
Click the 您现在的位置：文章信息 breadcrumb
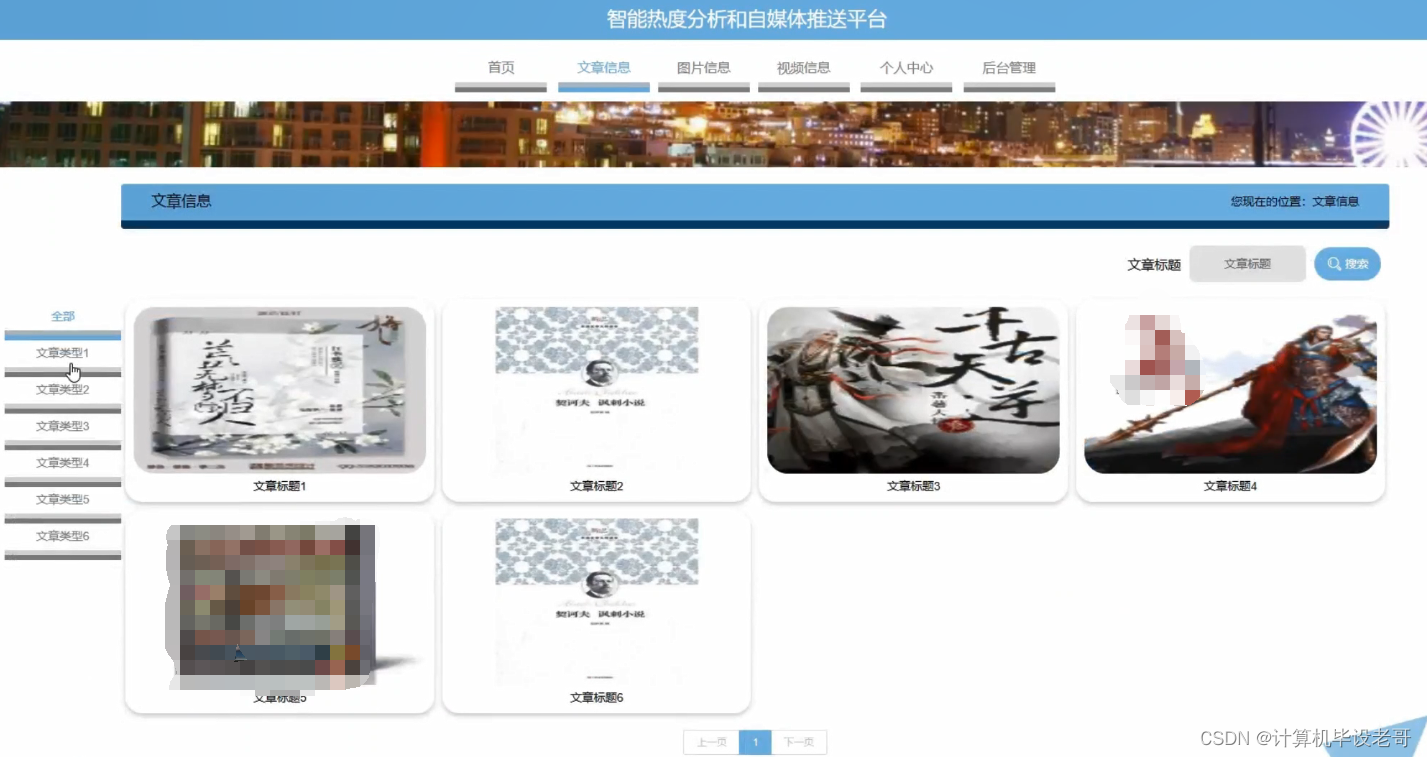click(1295, 201)
